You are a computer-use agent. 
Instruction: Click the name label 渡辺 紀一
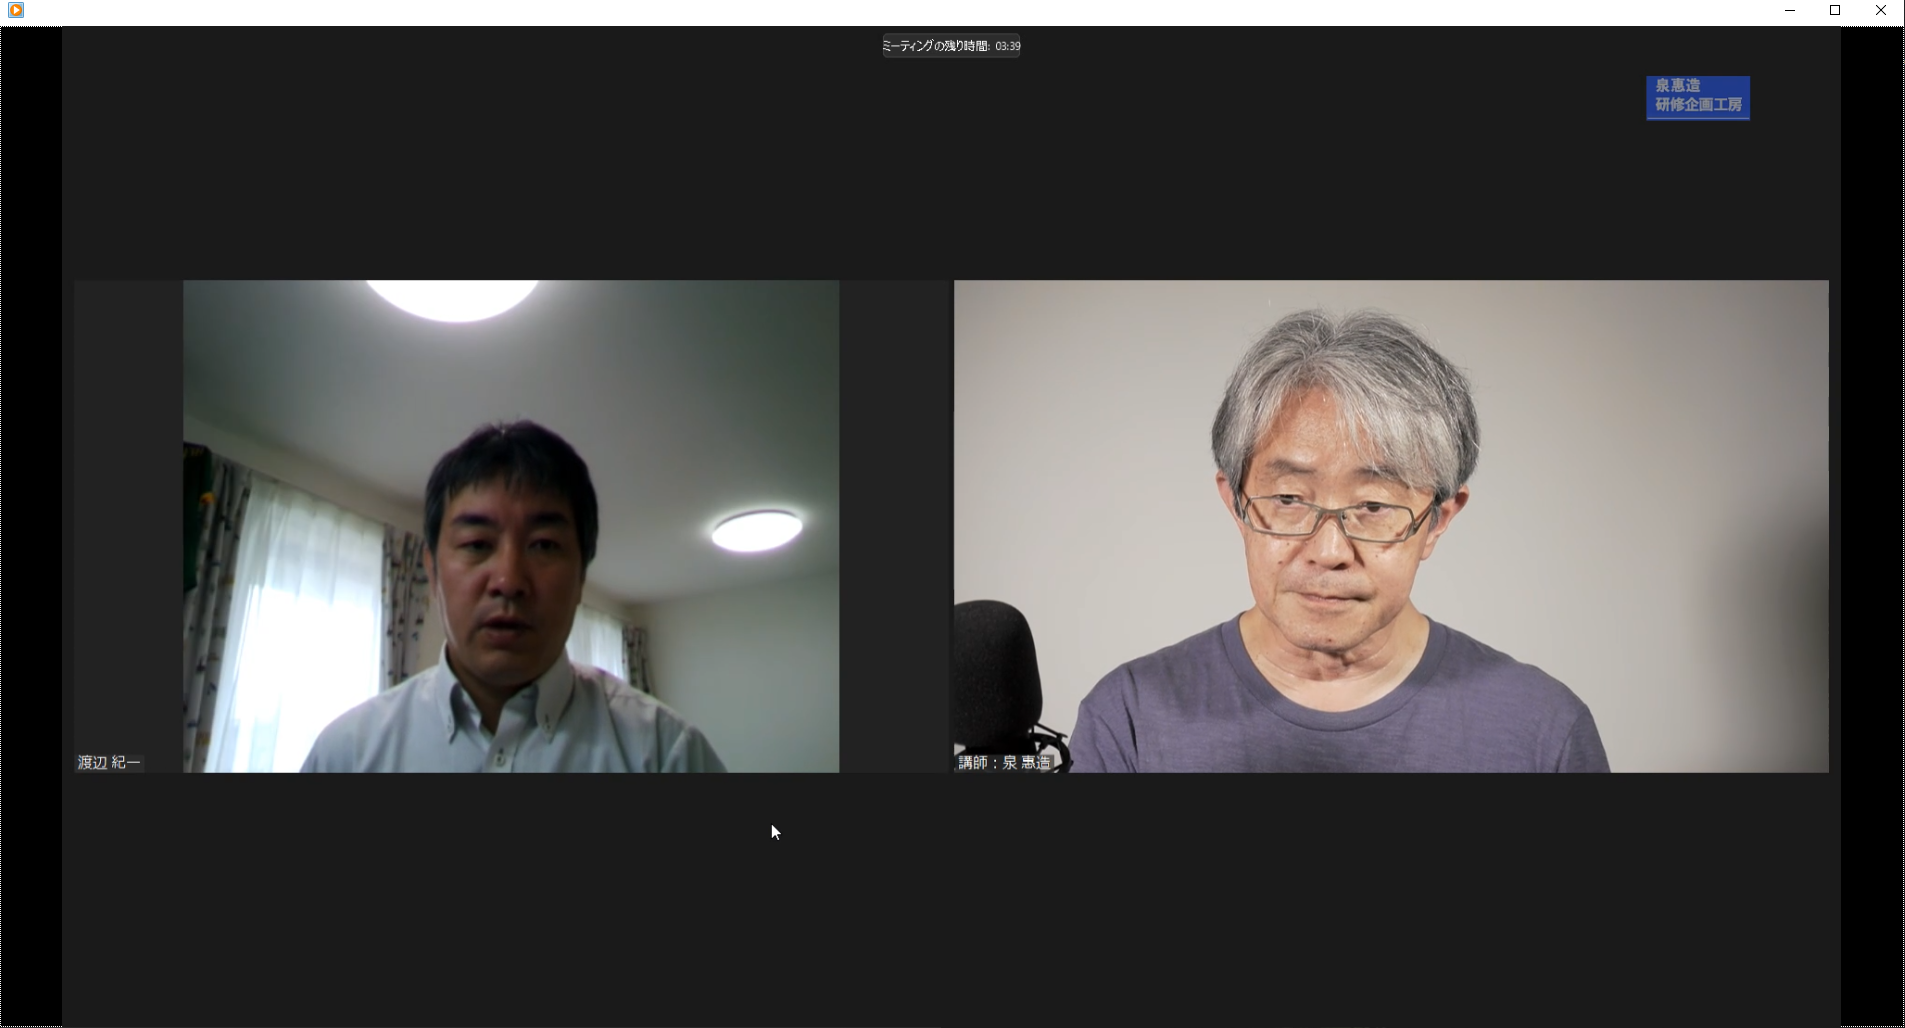click(110, 762)
